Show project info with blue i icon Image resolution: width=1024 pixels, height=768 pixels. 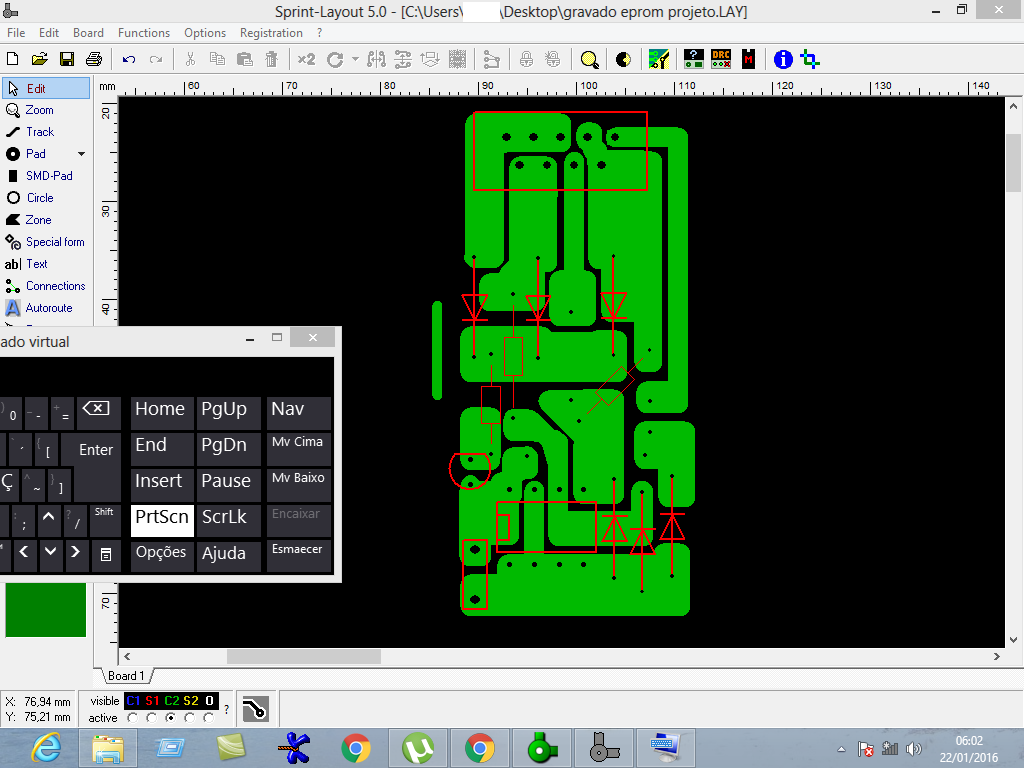783,59
